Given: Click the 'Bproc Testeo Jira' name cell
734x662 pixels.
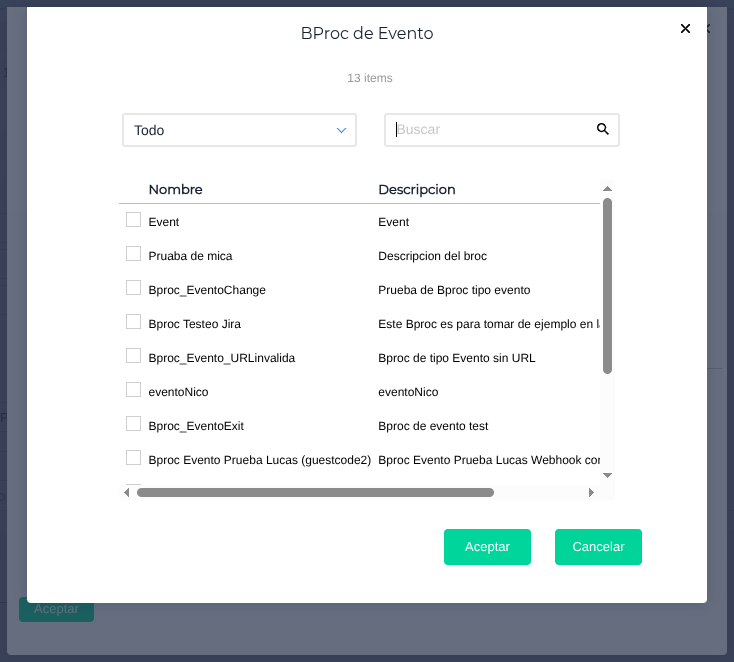Looking at the screenshot, I should coord(194,324).
